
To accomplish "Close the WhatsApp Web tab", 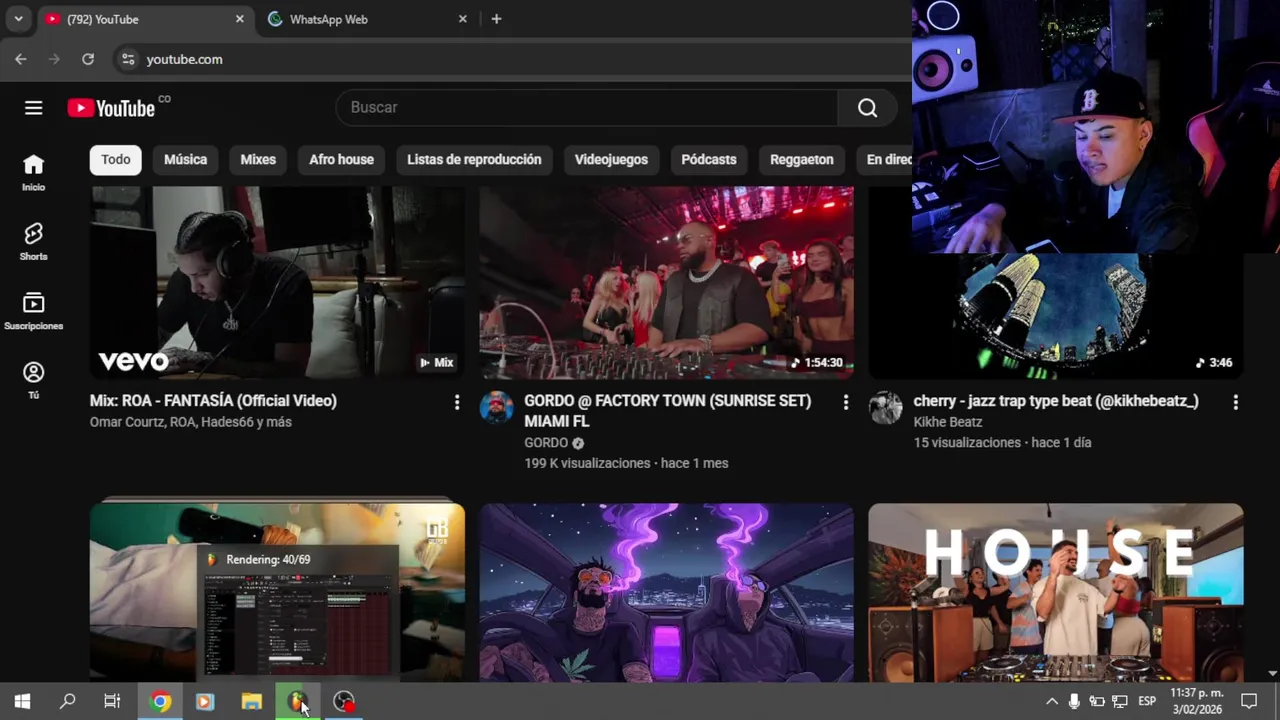I will pyautogui.click(x=462, y=19).
